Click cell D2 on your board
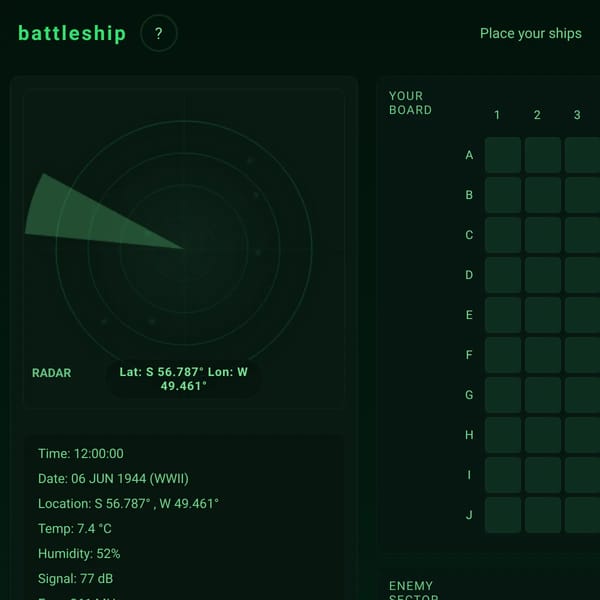The width and height of the screenshot is (600, 600). (543, 275)
